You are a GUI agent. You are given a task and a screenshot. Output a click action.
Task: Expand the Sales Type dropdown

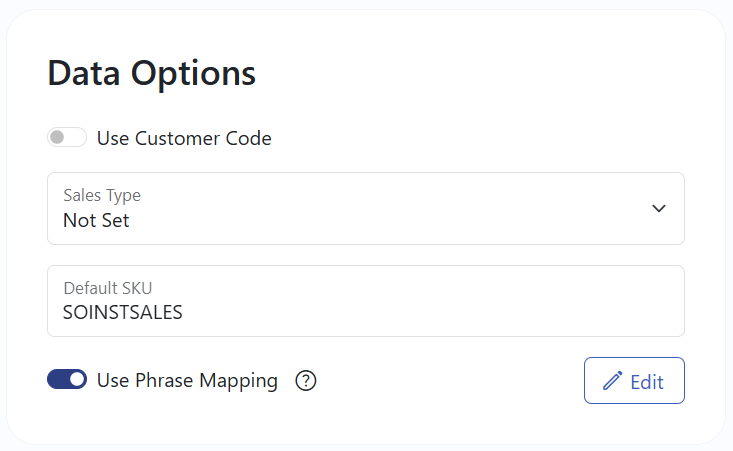[366, 208]
